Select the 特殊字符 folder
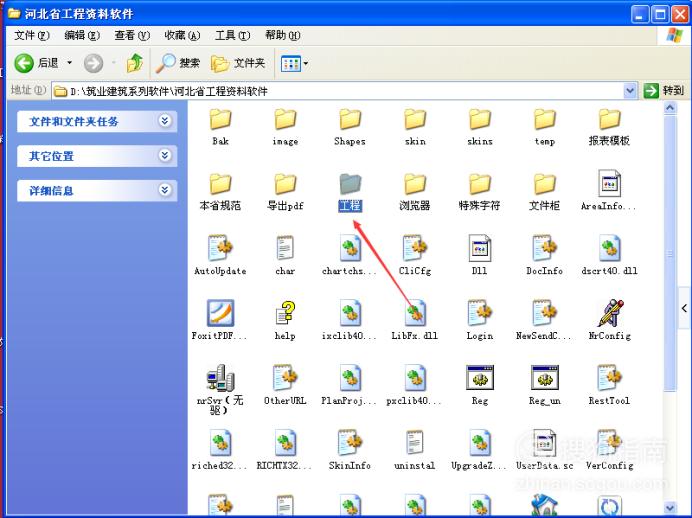This screenshot has height=518, width=692. [480, 191]
